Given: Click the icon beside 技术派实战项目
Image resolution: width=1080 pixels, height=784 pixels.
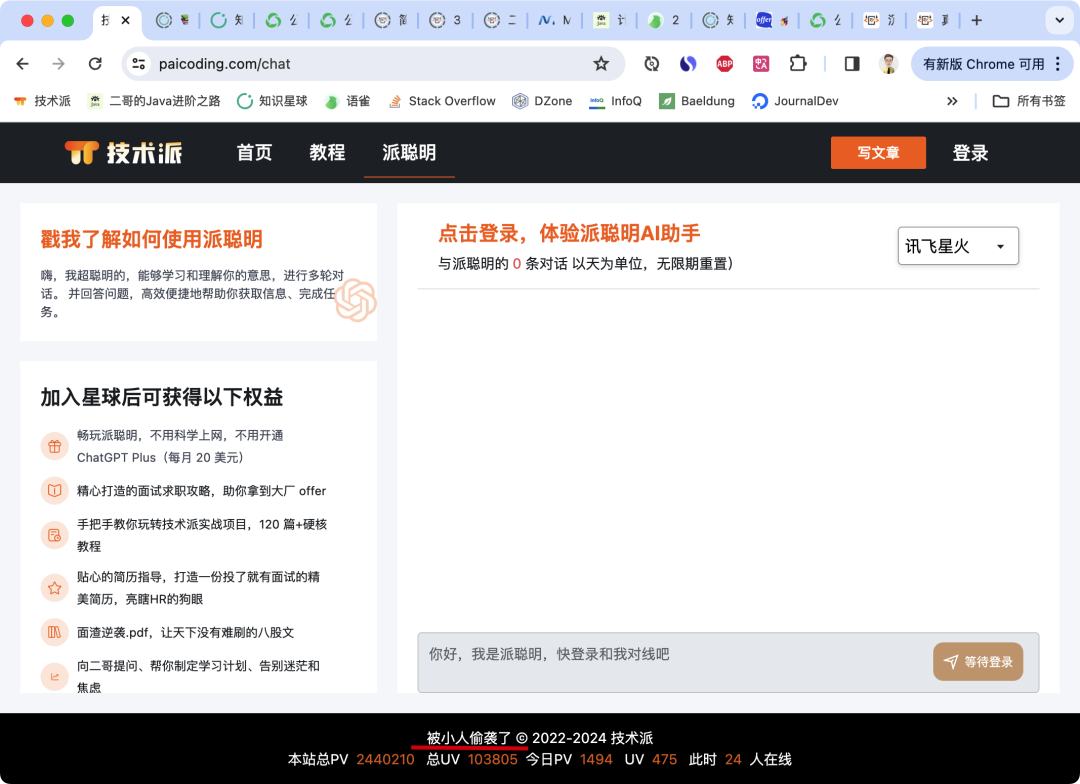Looking at the screenshot, I should [54, 535].
